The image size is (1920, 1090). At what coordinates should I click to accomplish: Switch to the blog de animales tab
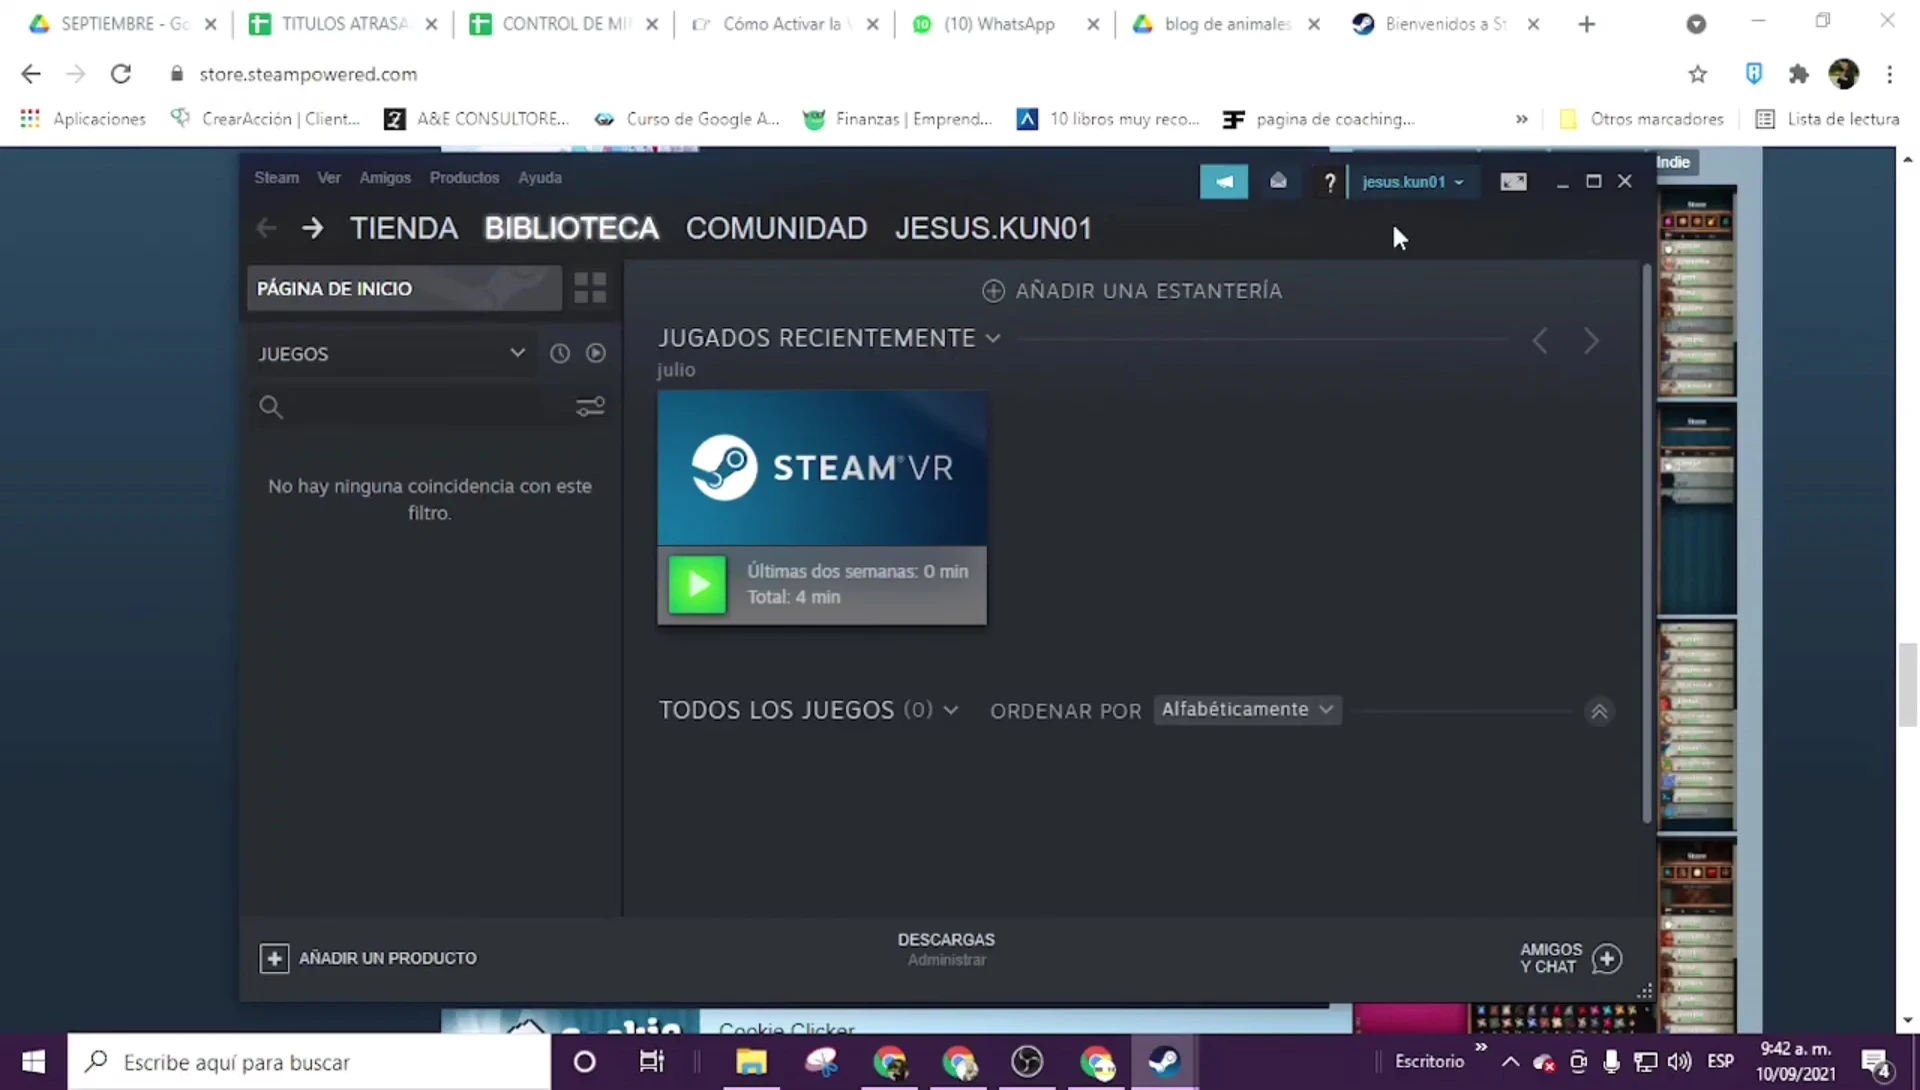click(x=1227, y=24)
